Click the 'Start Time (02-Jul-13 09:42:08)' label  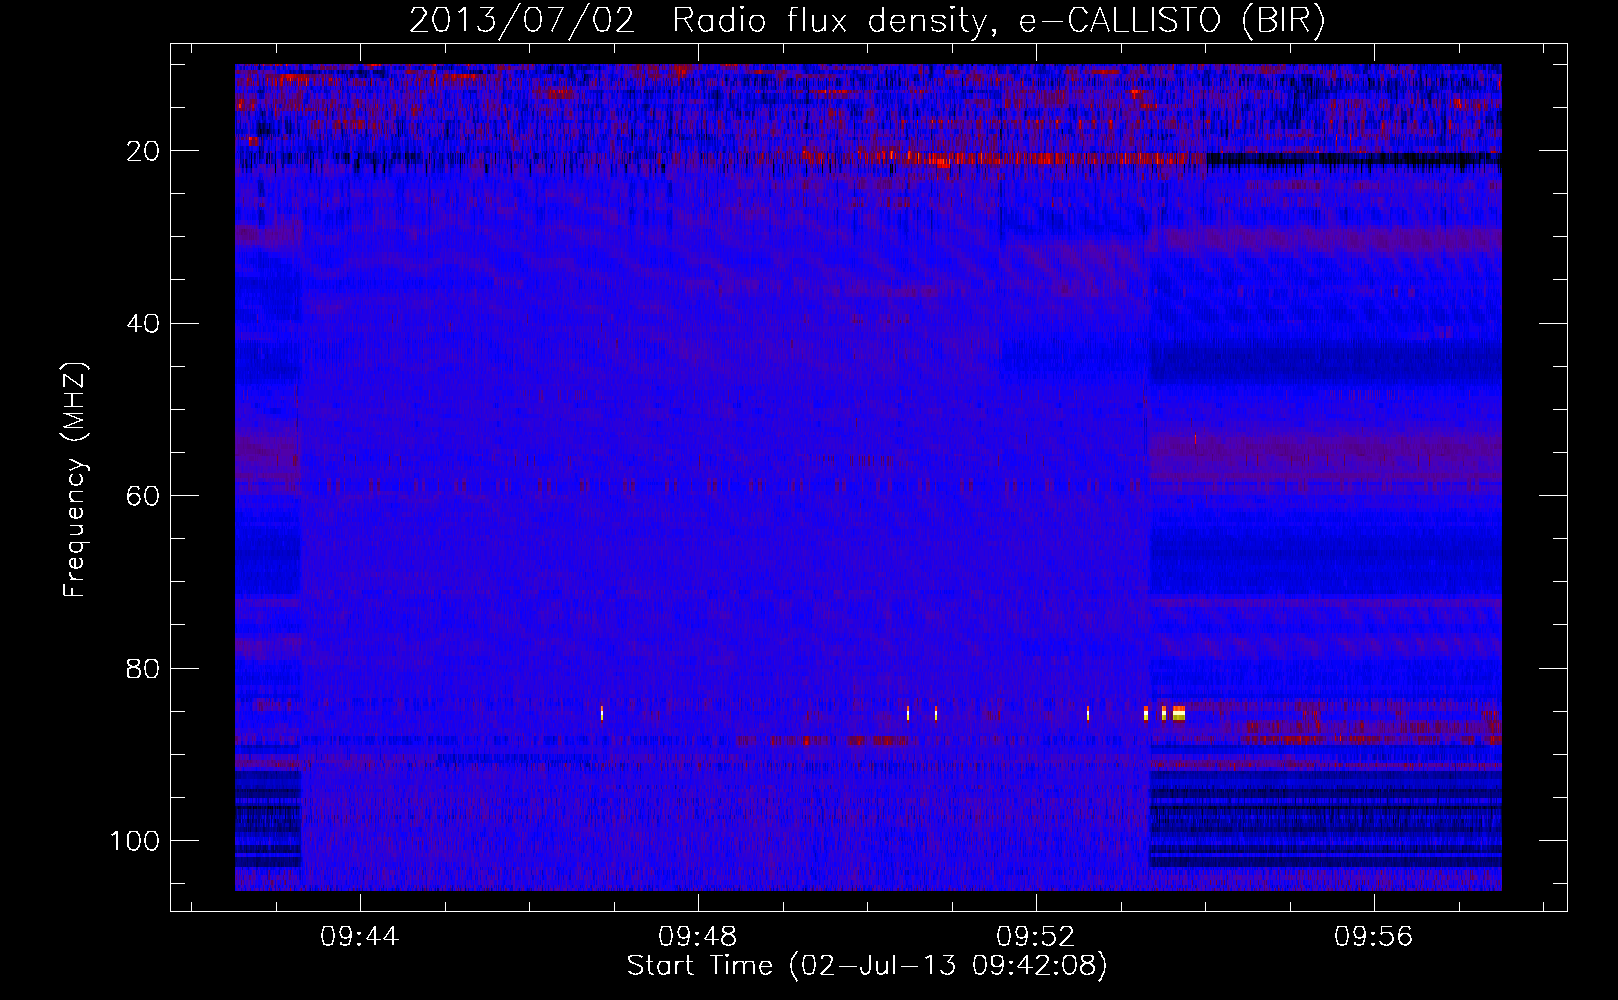tap(867, 966)
